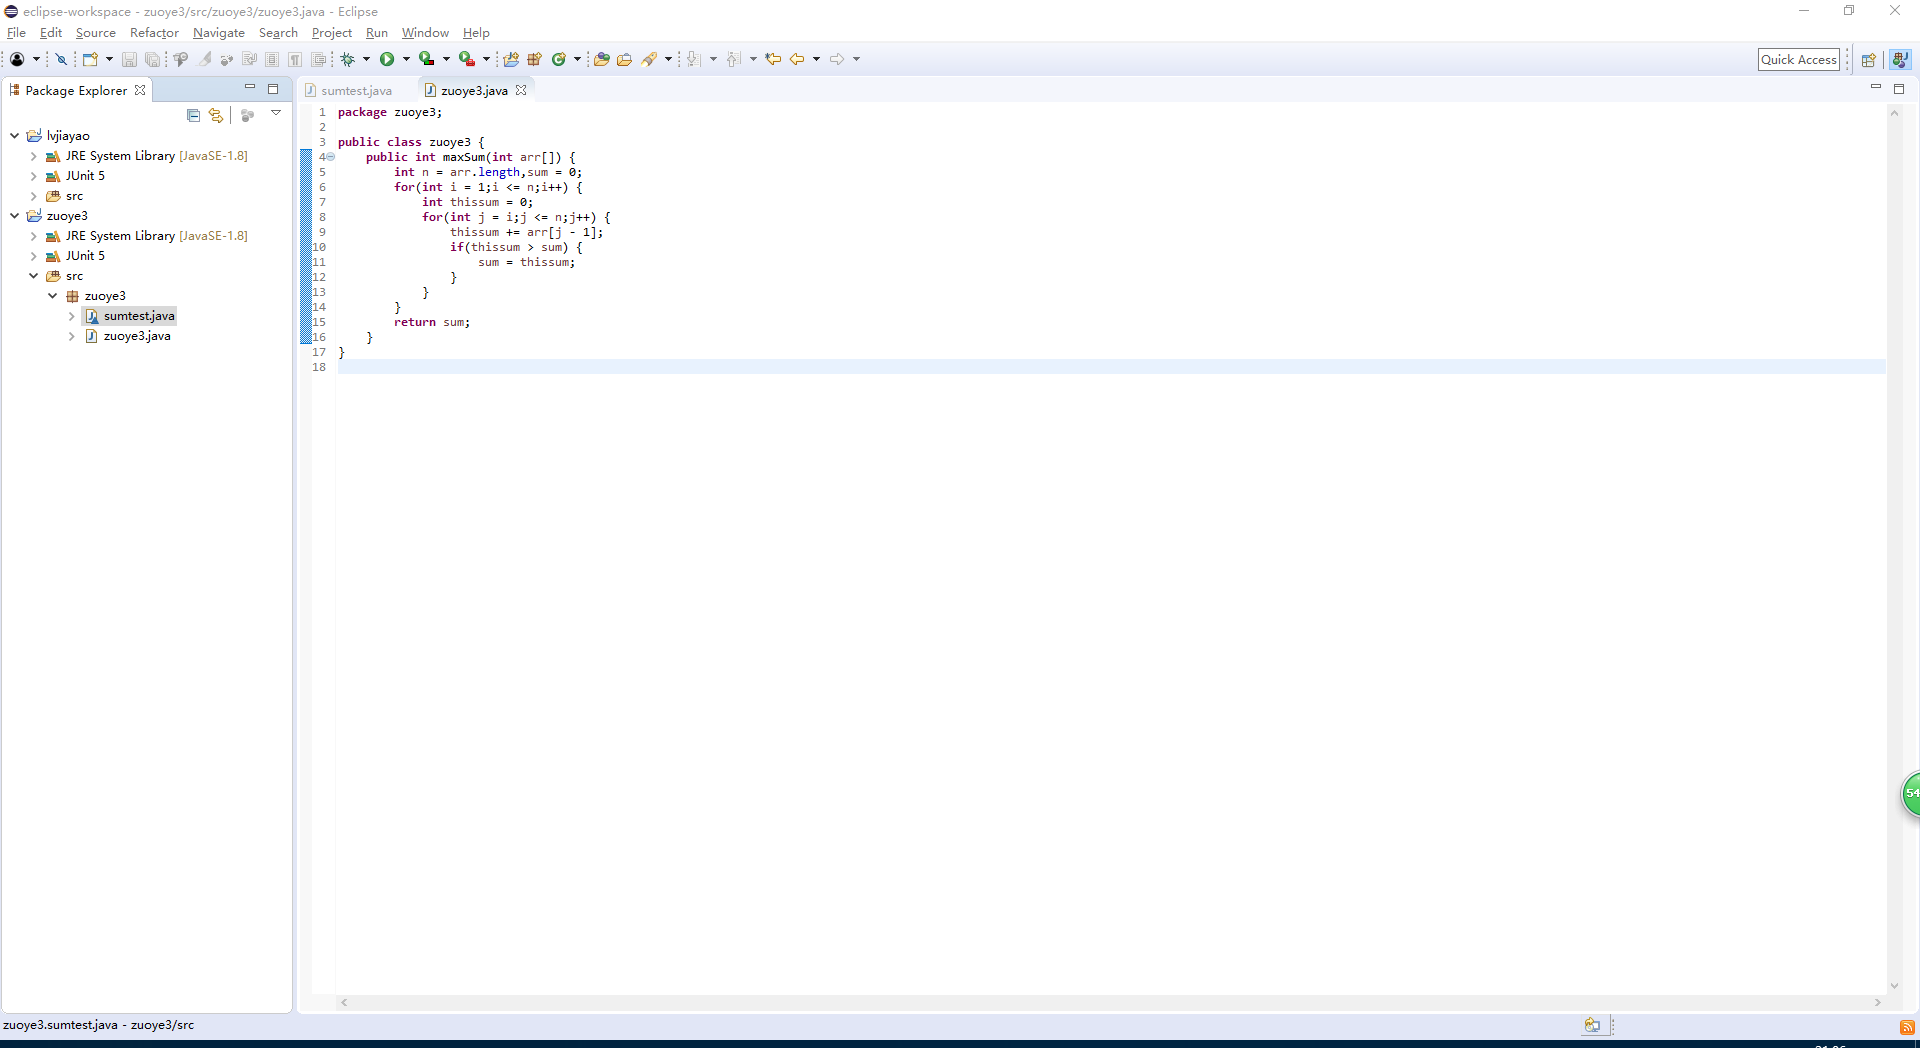Maximize the editor area
Screen dimensions: 1920x1048
1899,89
